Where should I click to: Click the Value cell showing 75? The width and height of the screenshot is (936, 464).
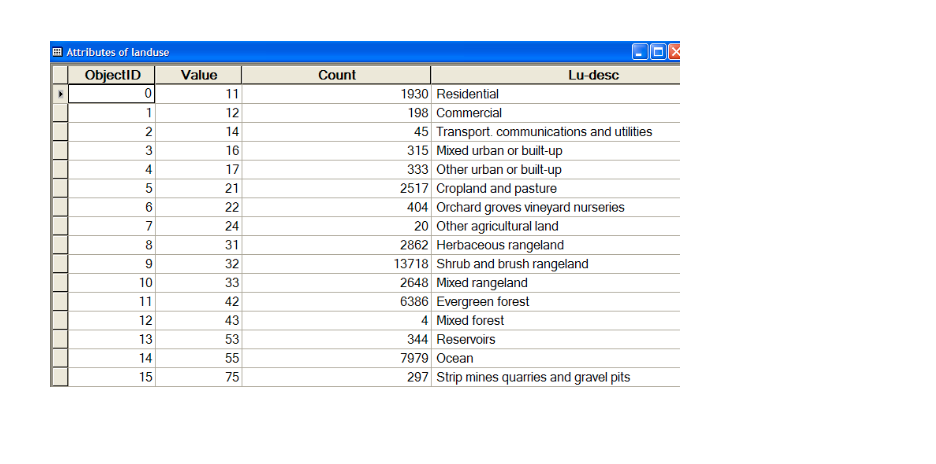pos(199,377)
